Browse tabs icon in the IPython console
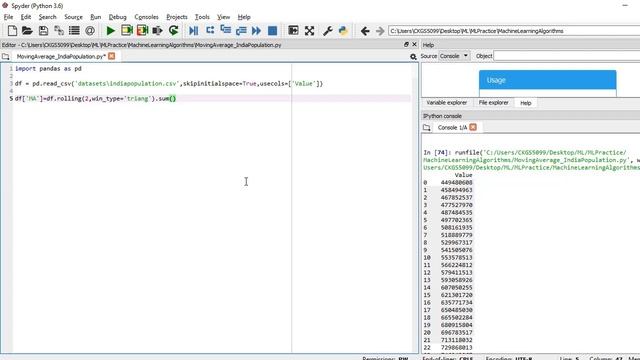 tap(427, 128)
